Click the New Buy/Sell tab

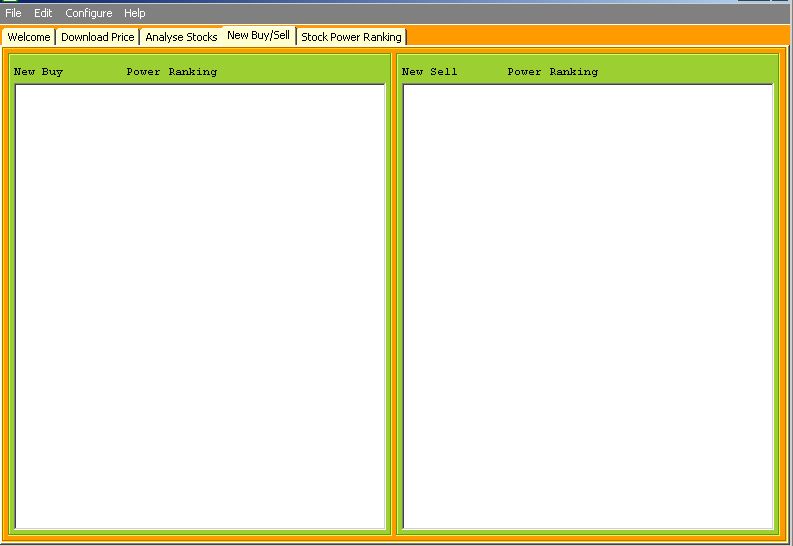pos(259,35)
